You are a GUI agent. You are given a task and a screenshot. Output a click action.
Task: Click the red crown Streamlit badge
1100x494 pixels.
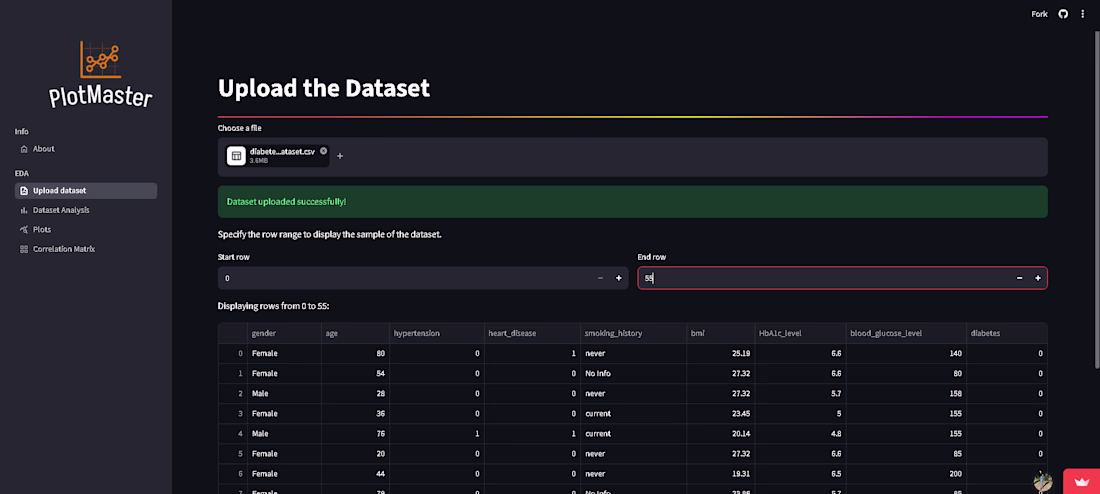coord(1082,481)
